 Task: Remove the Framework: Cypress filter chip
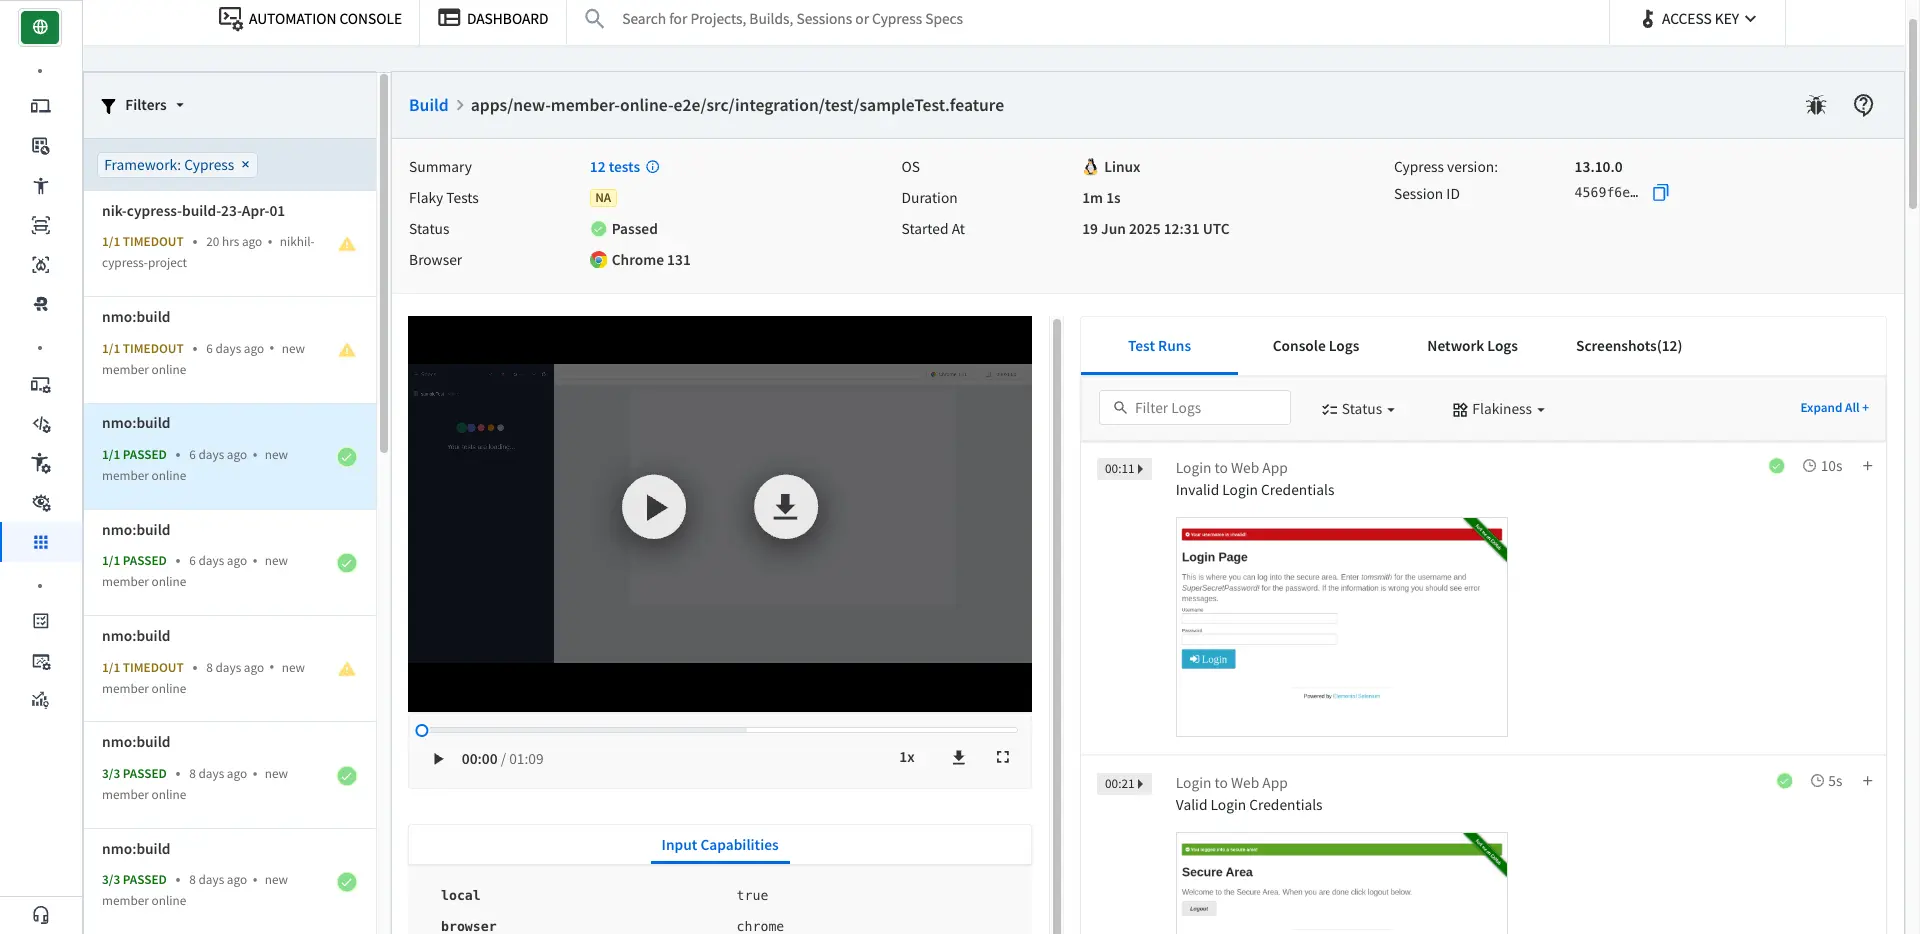(245, 165)
